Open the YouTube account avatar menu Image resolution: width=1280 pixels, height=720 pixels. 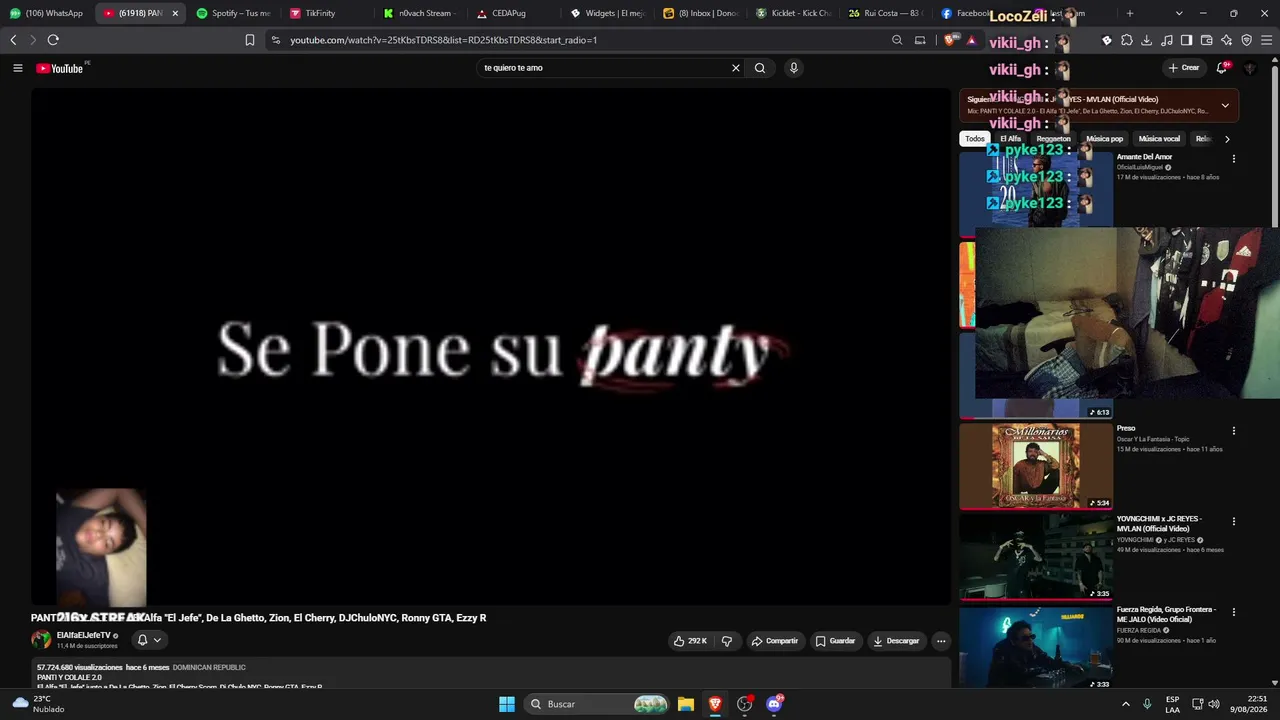(x=1250, y=68)
